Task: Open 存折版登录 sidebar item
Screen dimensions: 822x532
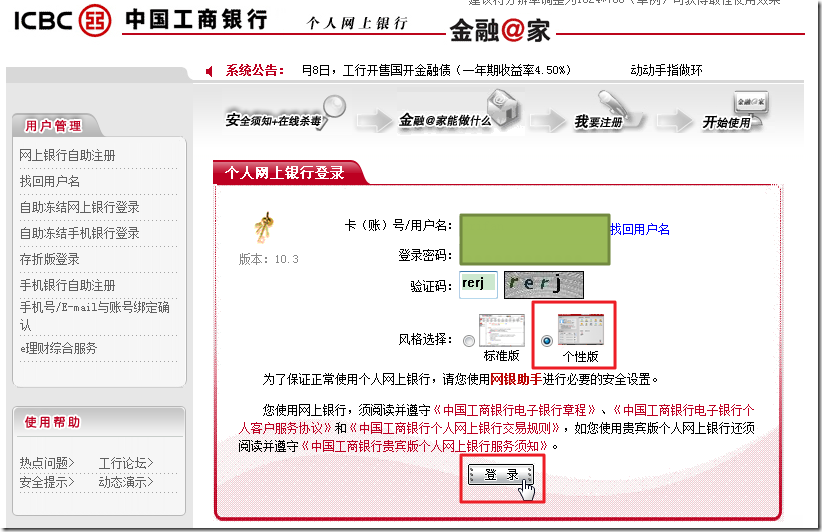Action: coord(50,259)
